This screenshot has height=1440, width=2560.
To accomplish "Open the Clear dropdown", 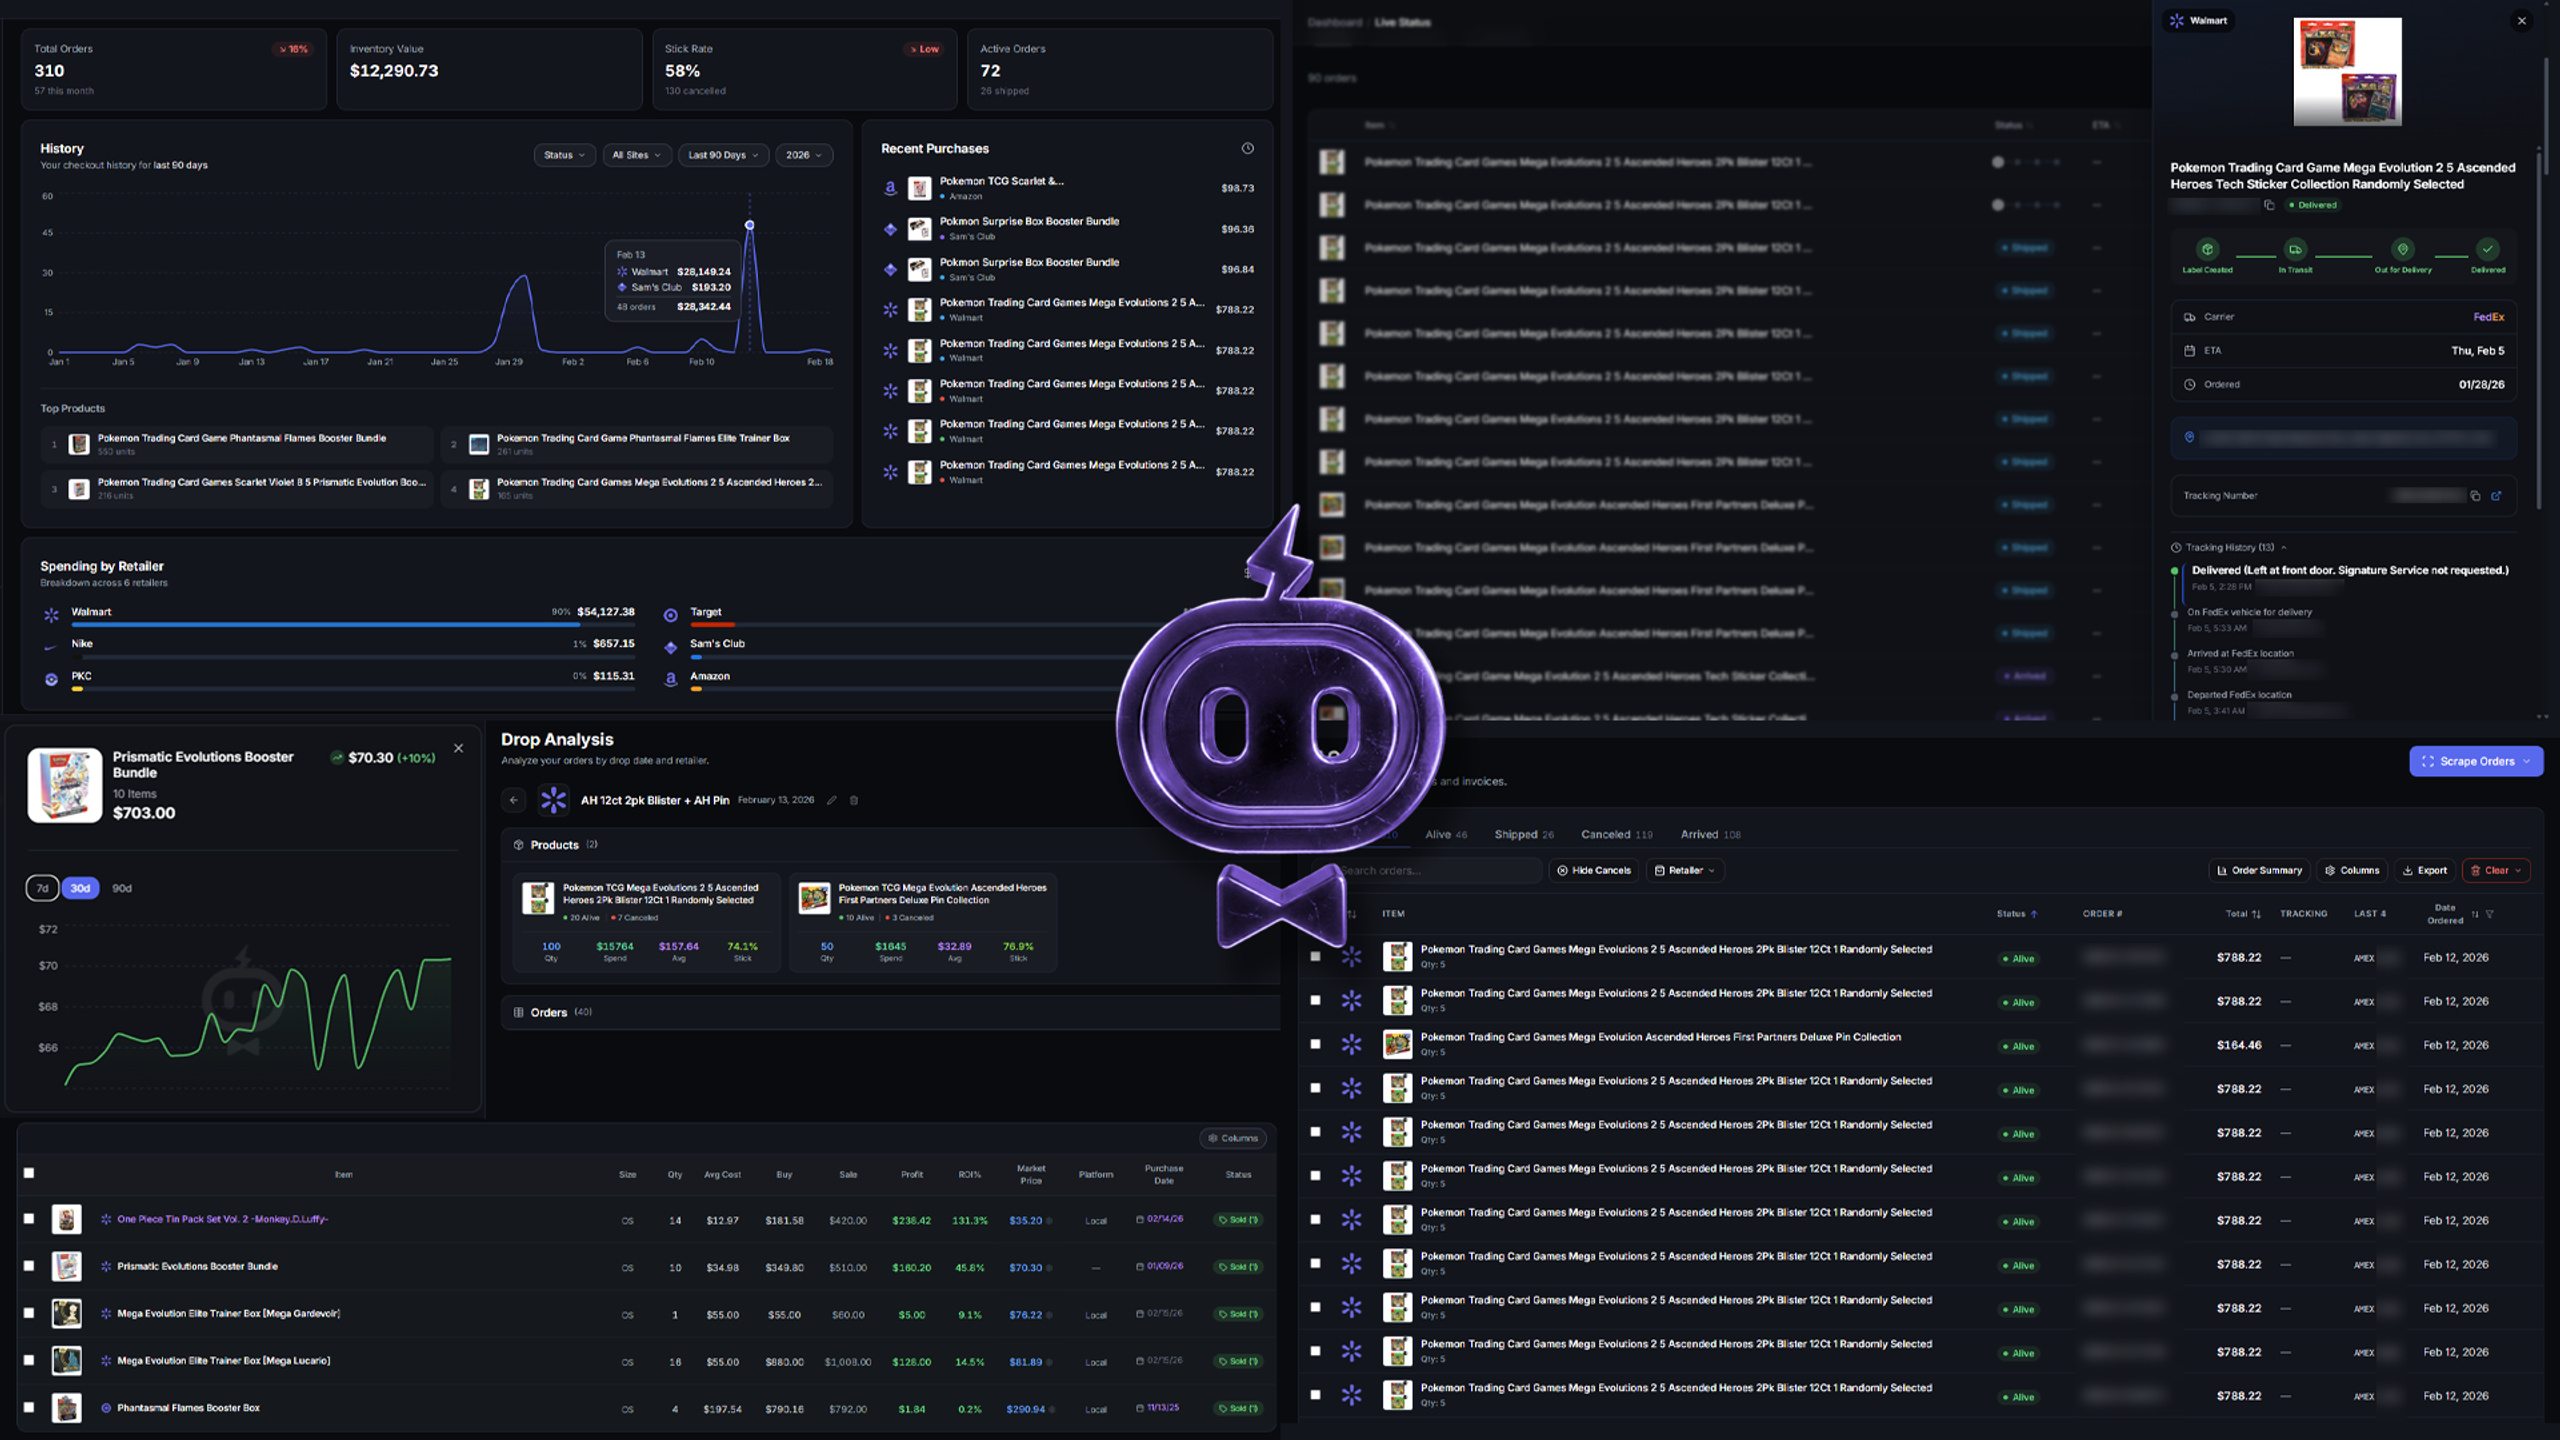I will tap(2496, 871).
